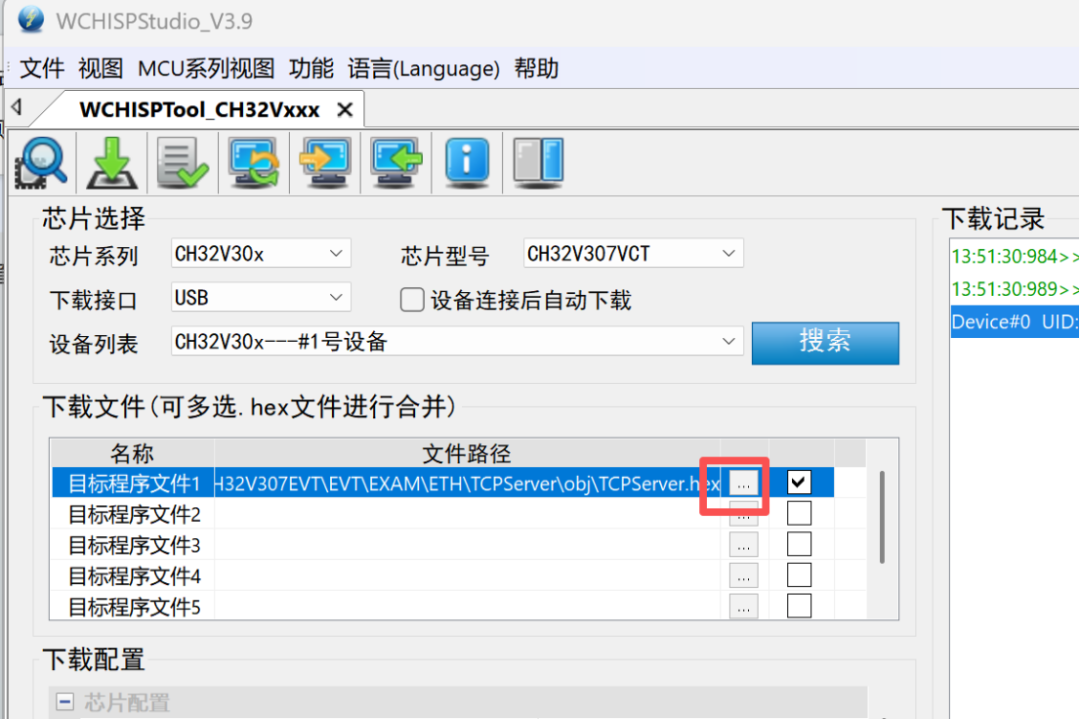The height and width of the screenshot is (719, 1080).
Task: Click the 搜索 button
Action: tap(825, 342)
